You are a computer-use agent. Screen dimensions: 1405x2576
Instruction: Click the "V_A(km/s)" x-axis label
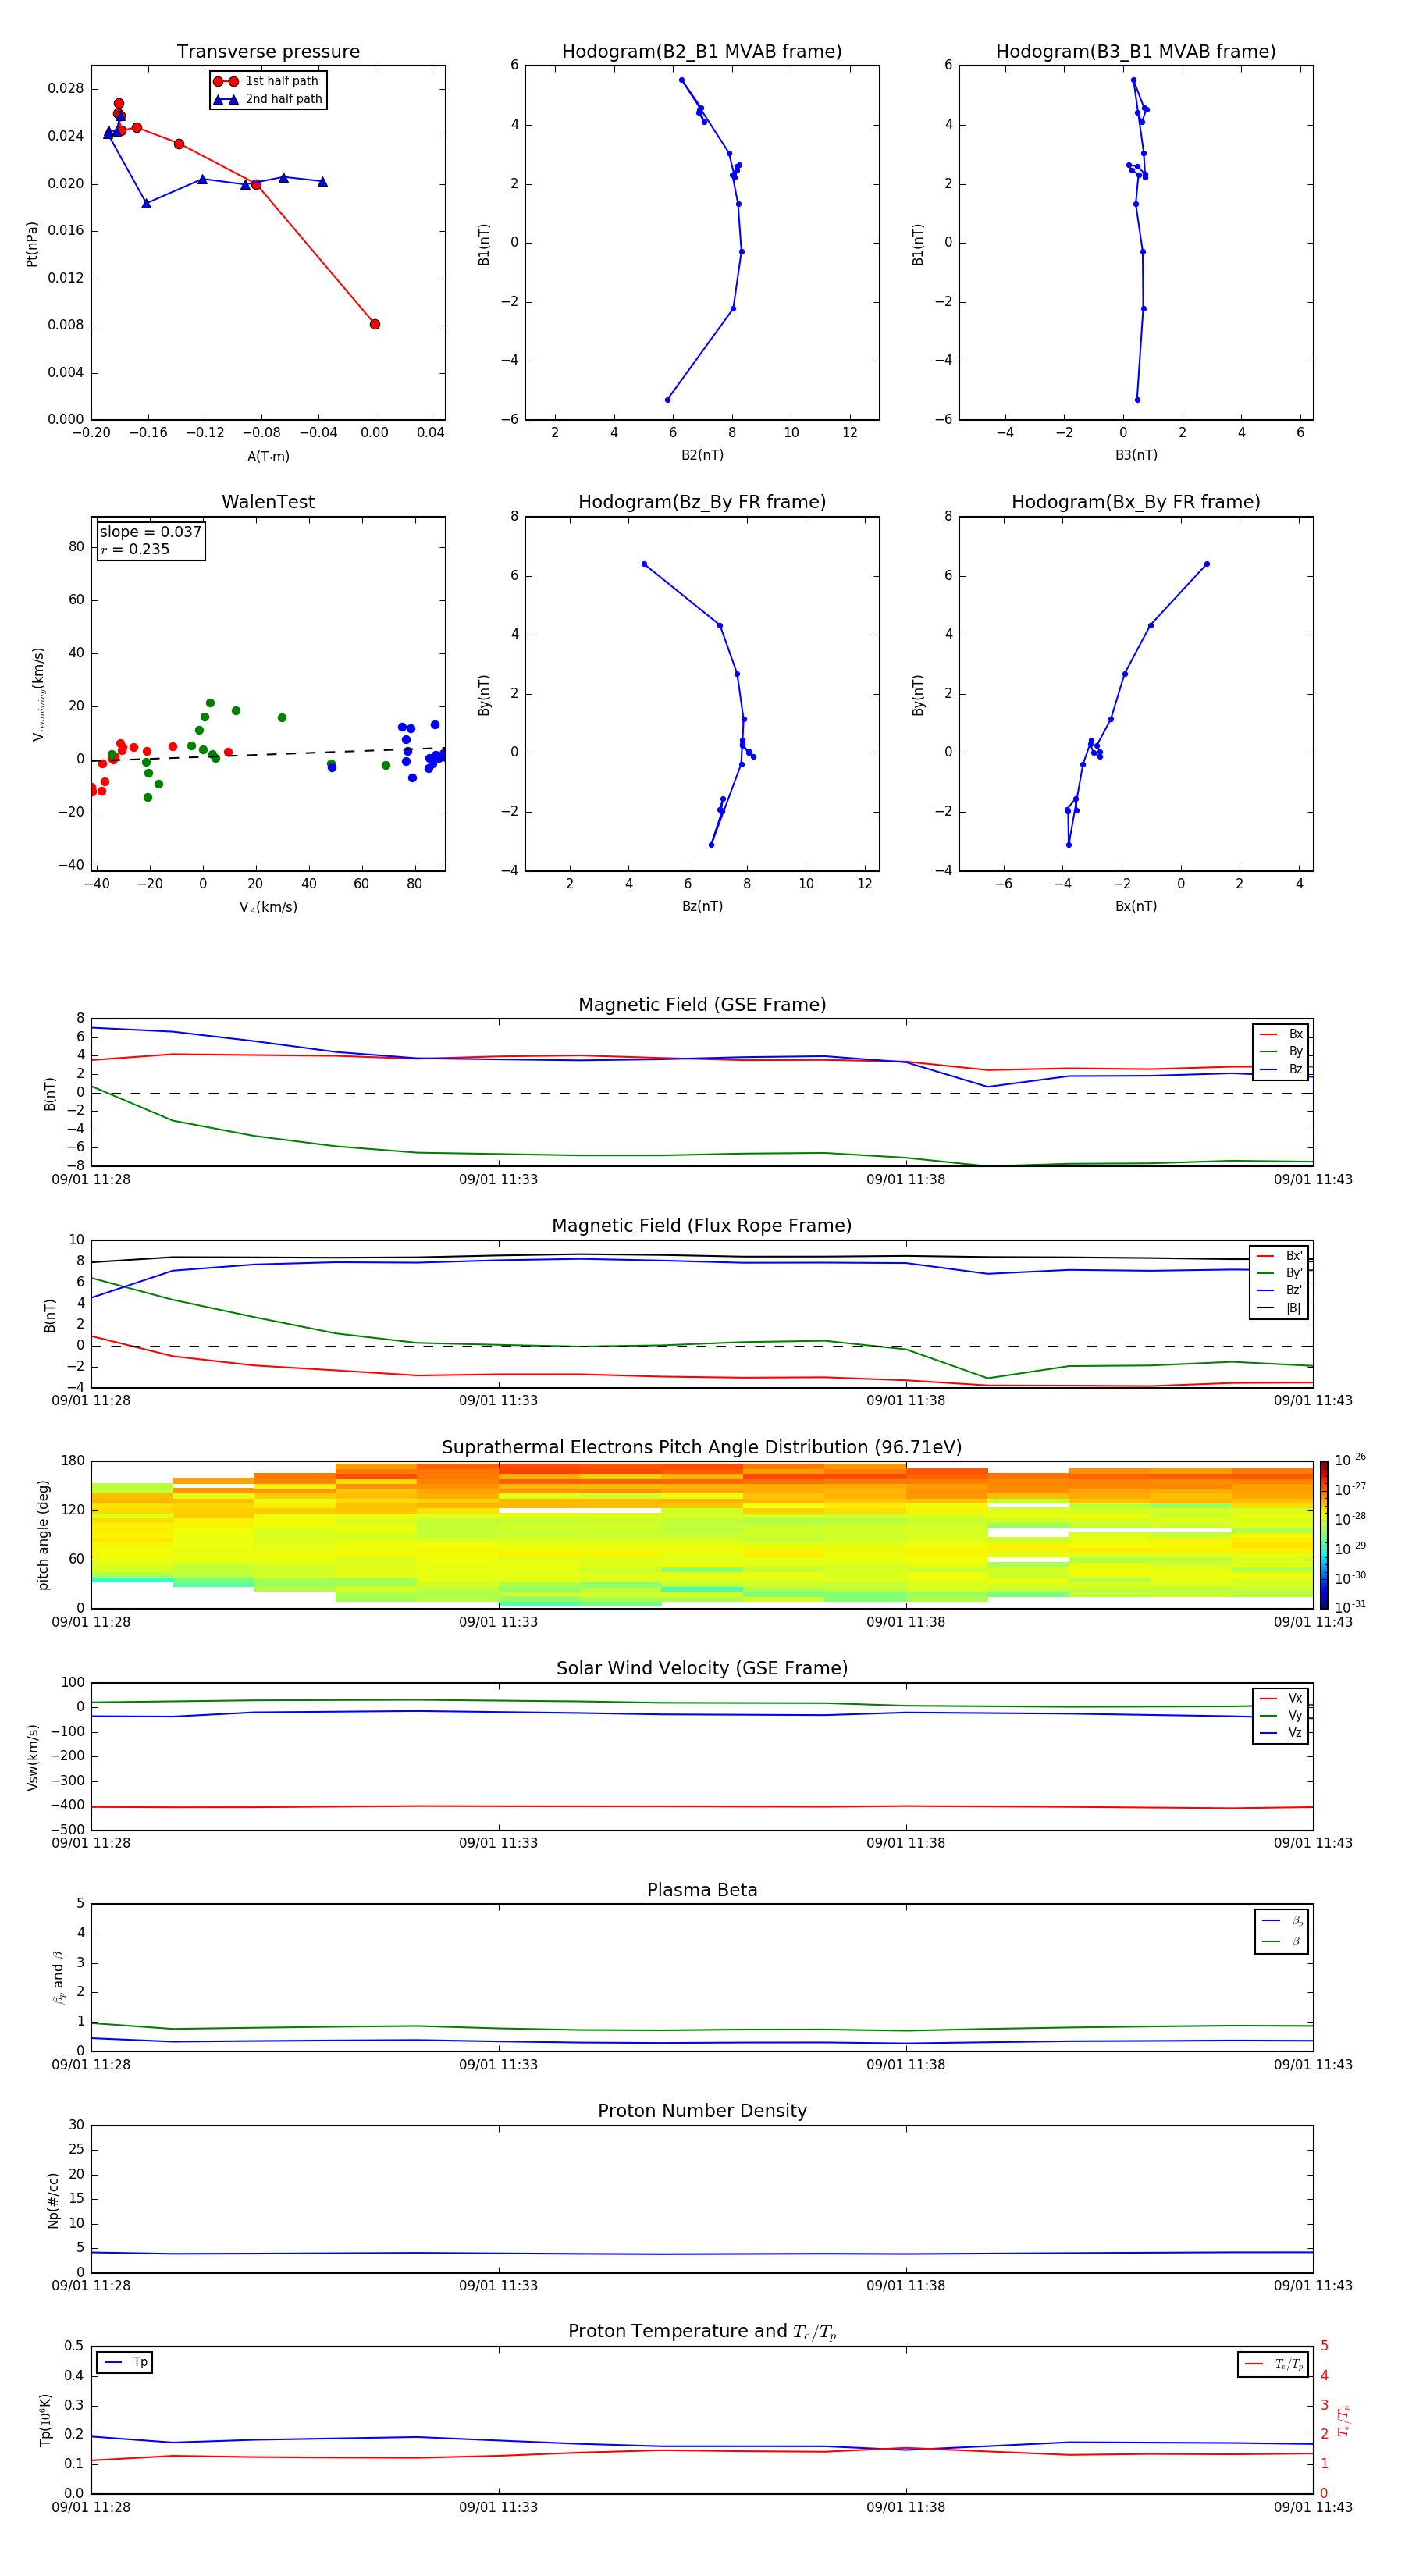(268, 907)
